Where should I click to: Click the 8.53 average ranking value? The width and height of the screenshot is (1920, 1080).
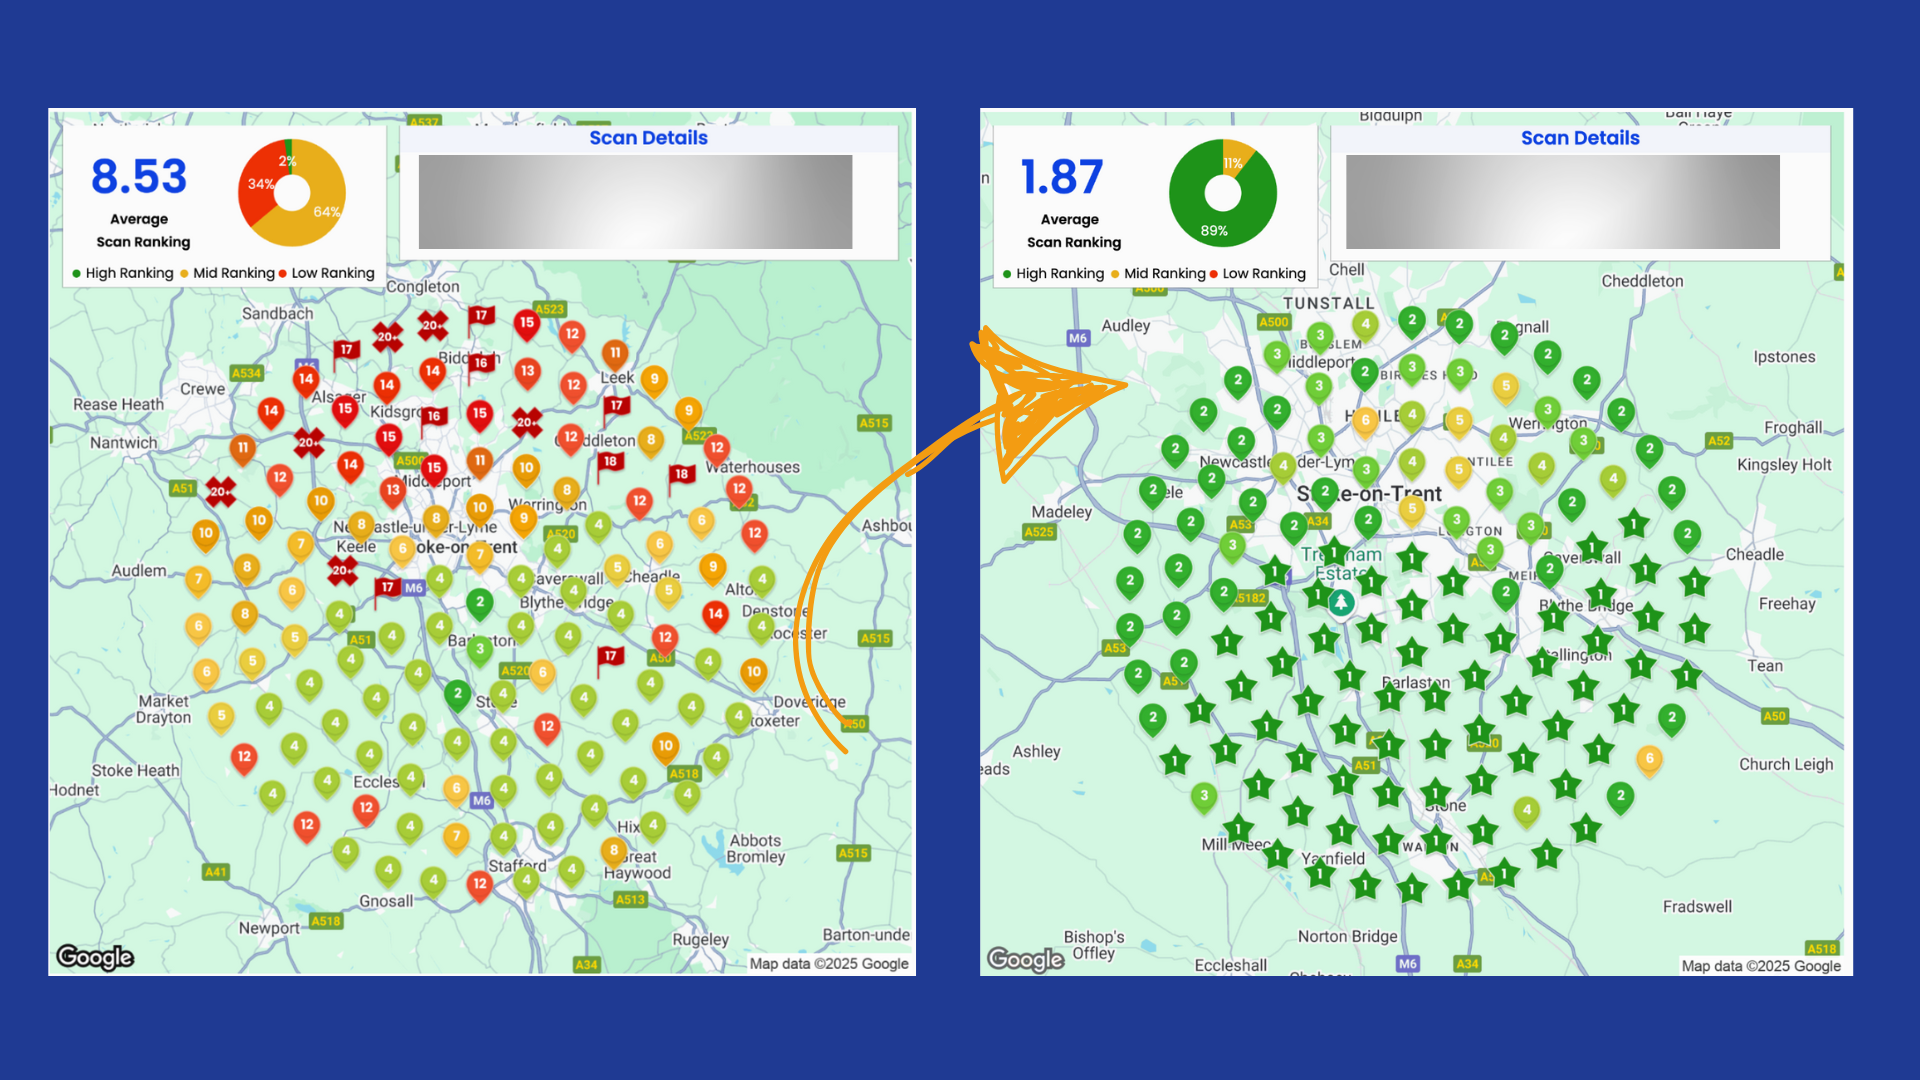point(139,176)
